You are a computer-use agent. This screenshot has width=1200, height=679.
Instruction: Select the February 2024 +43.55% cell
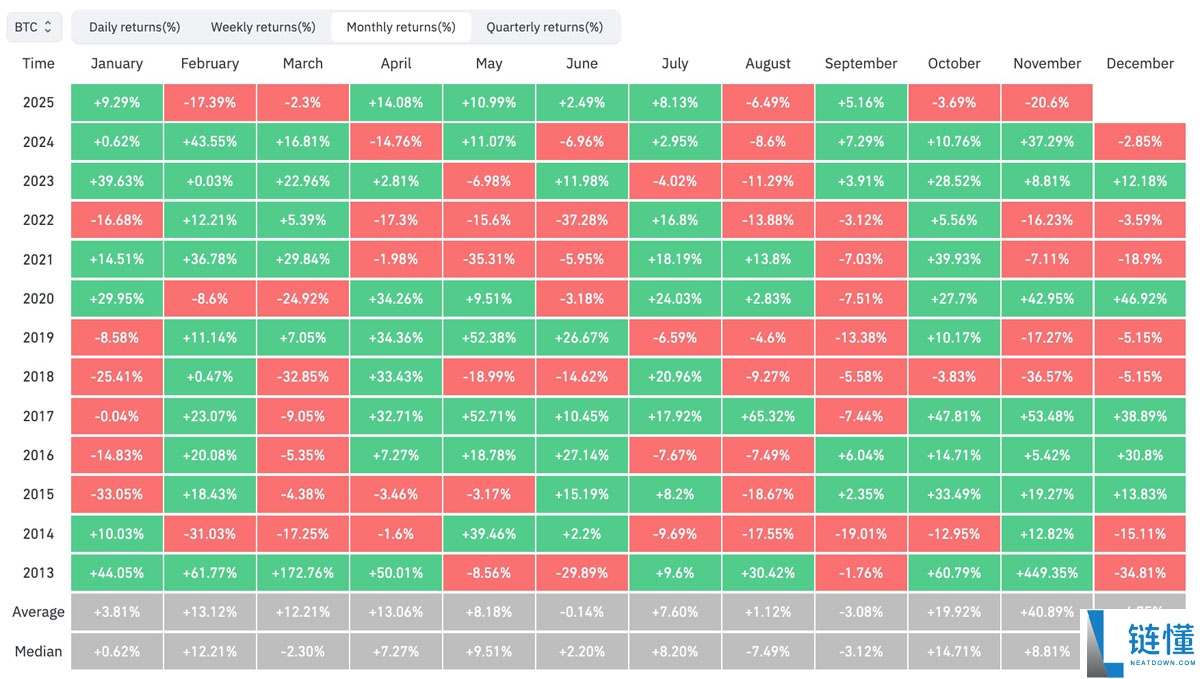(210, 142)
